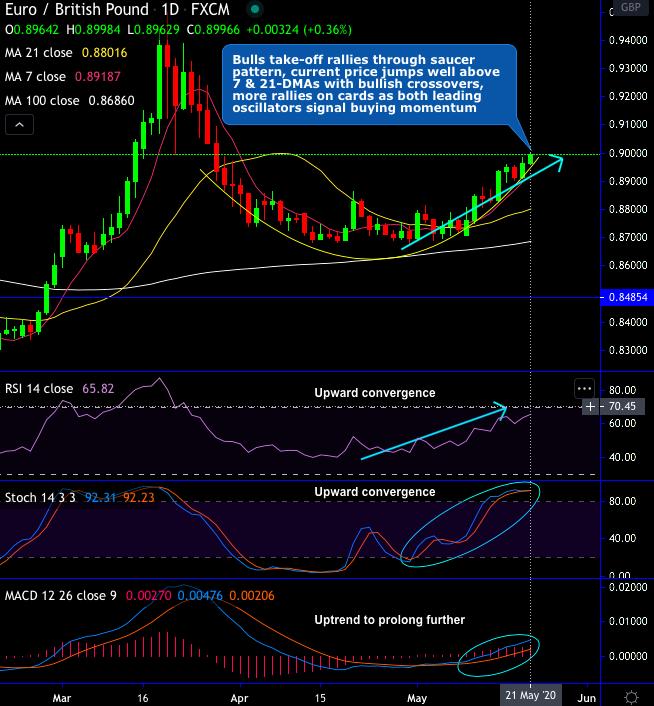Screen dimensions: 654x706
Task: Select the MA 100 close legend
Action: [x=42, y=100]
